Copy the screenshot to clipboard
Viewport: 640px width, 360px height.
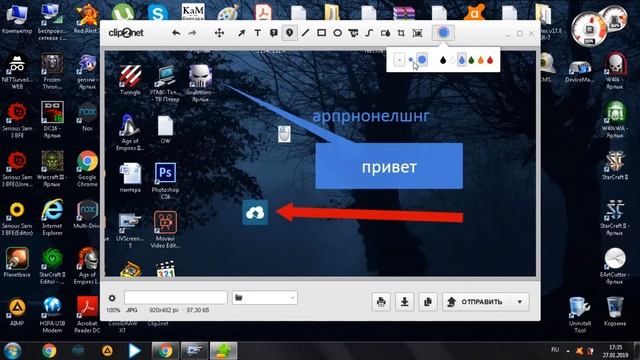428,302
